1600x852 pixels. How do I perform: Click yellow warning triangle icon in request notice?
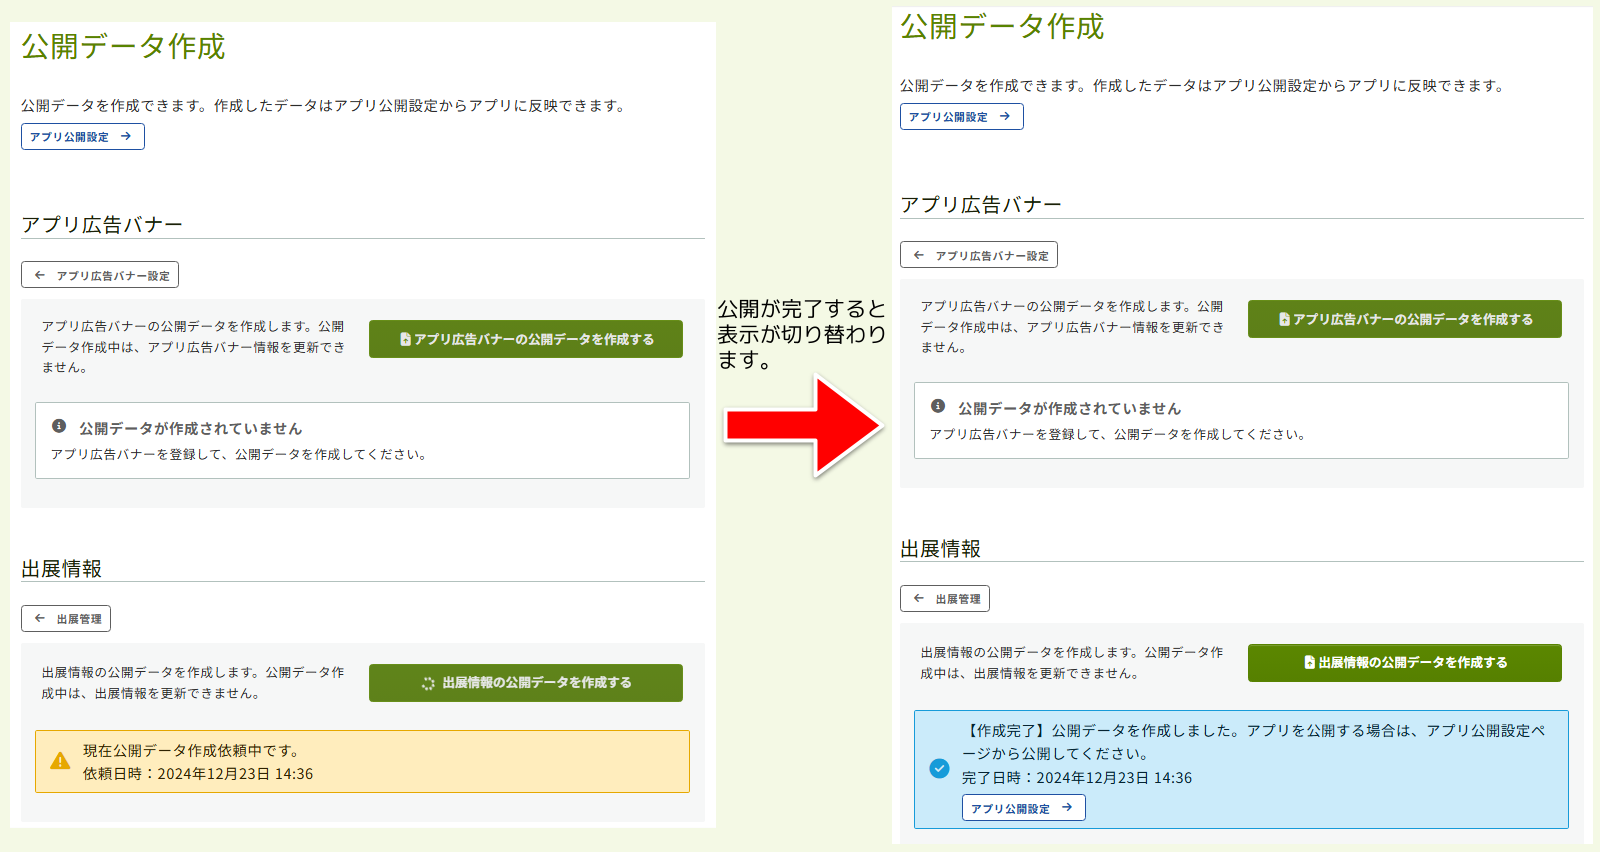click(60, 761)
